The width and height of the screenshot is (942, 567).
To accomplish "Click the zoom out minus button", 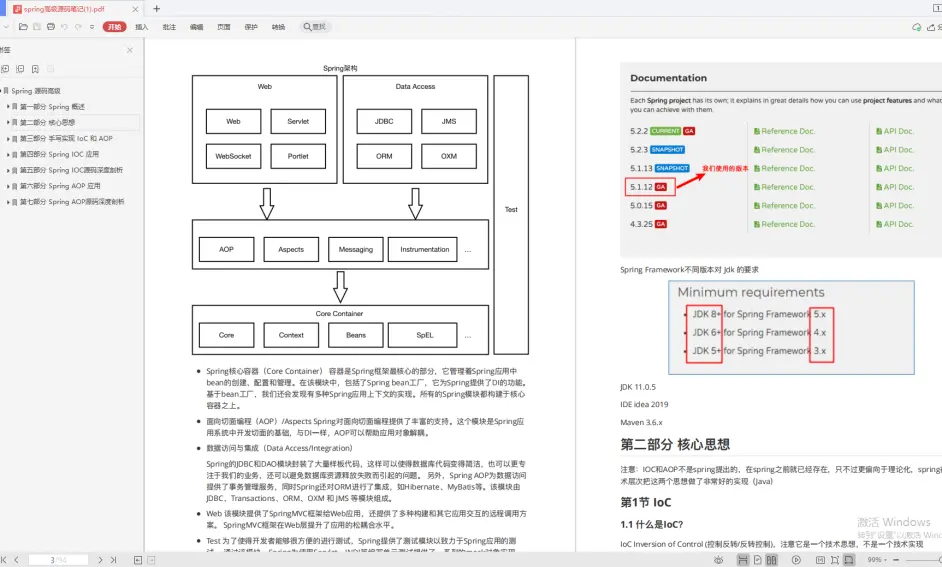I will tap(896, 560).
